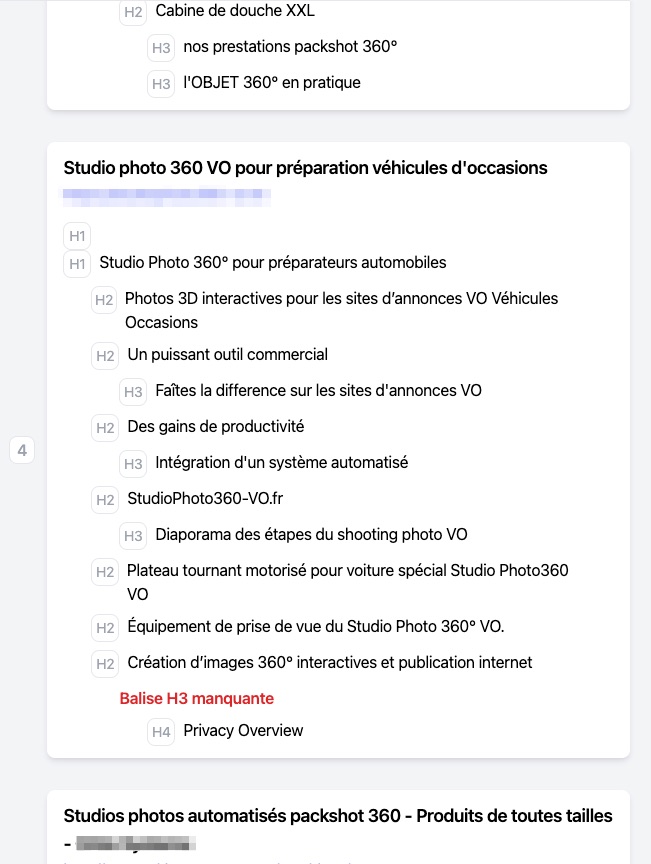
Task: Select heading Faîtes la difference sur les sites
Action: pos(318,390)
